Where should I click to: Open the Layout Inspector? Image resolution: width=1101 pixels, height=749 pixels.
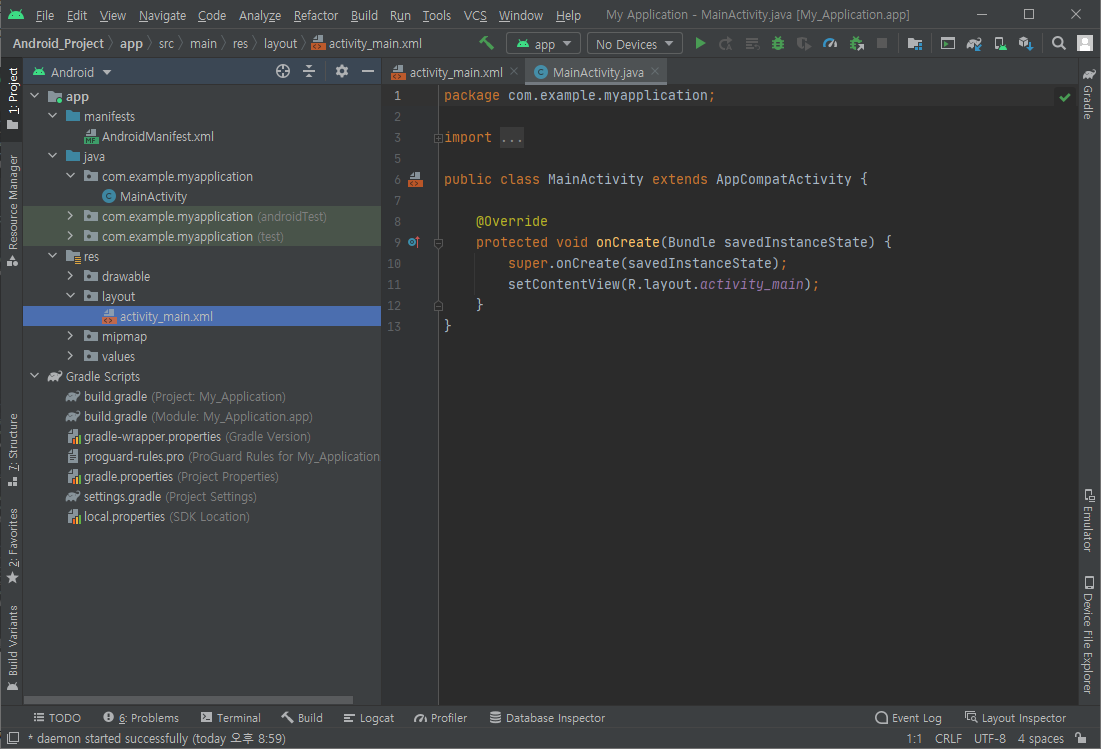[1015, 718]
